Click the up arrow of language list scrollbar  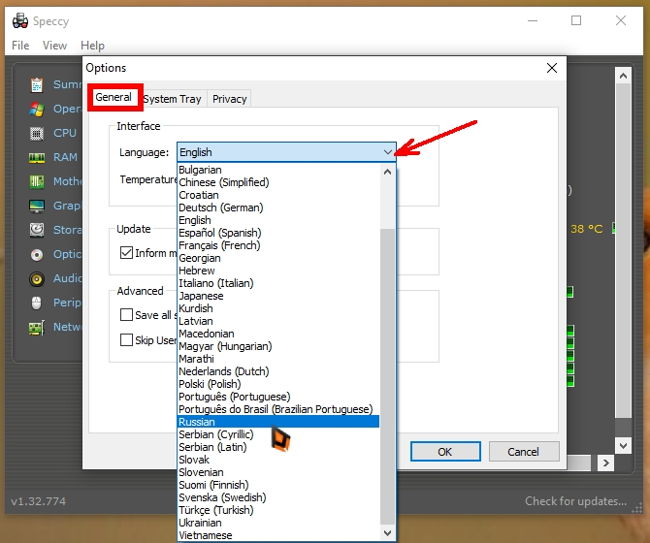387,171
